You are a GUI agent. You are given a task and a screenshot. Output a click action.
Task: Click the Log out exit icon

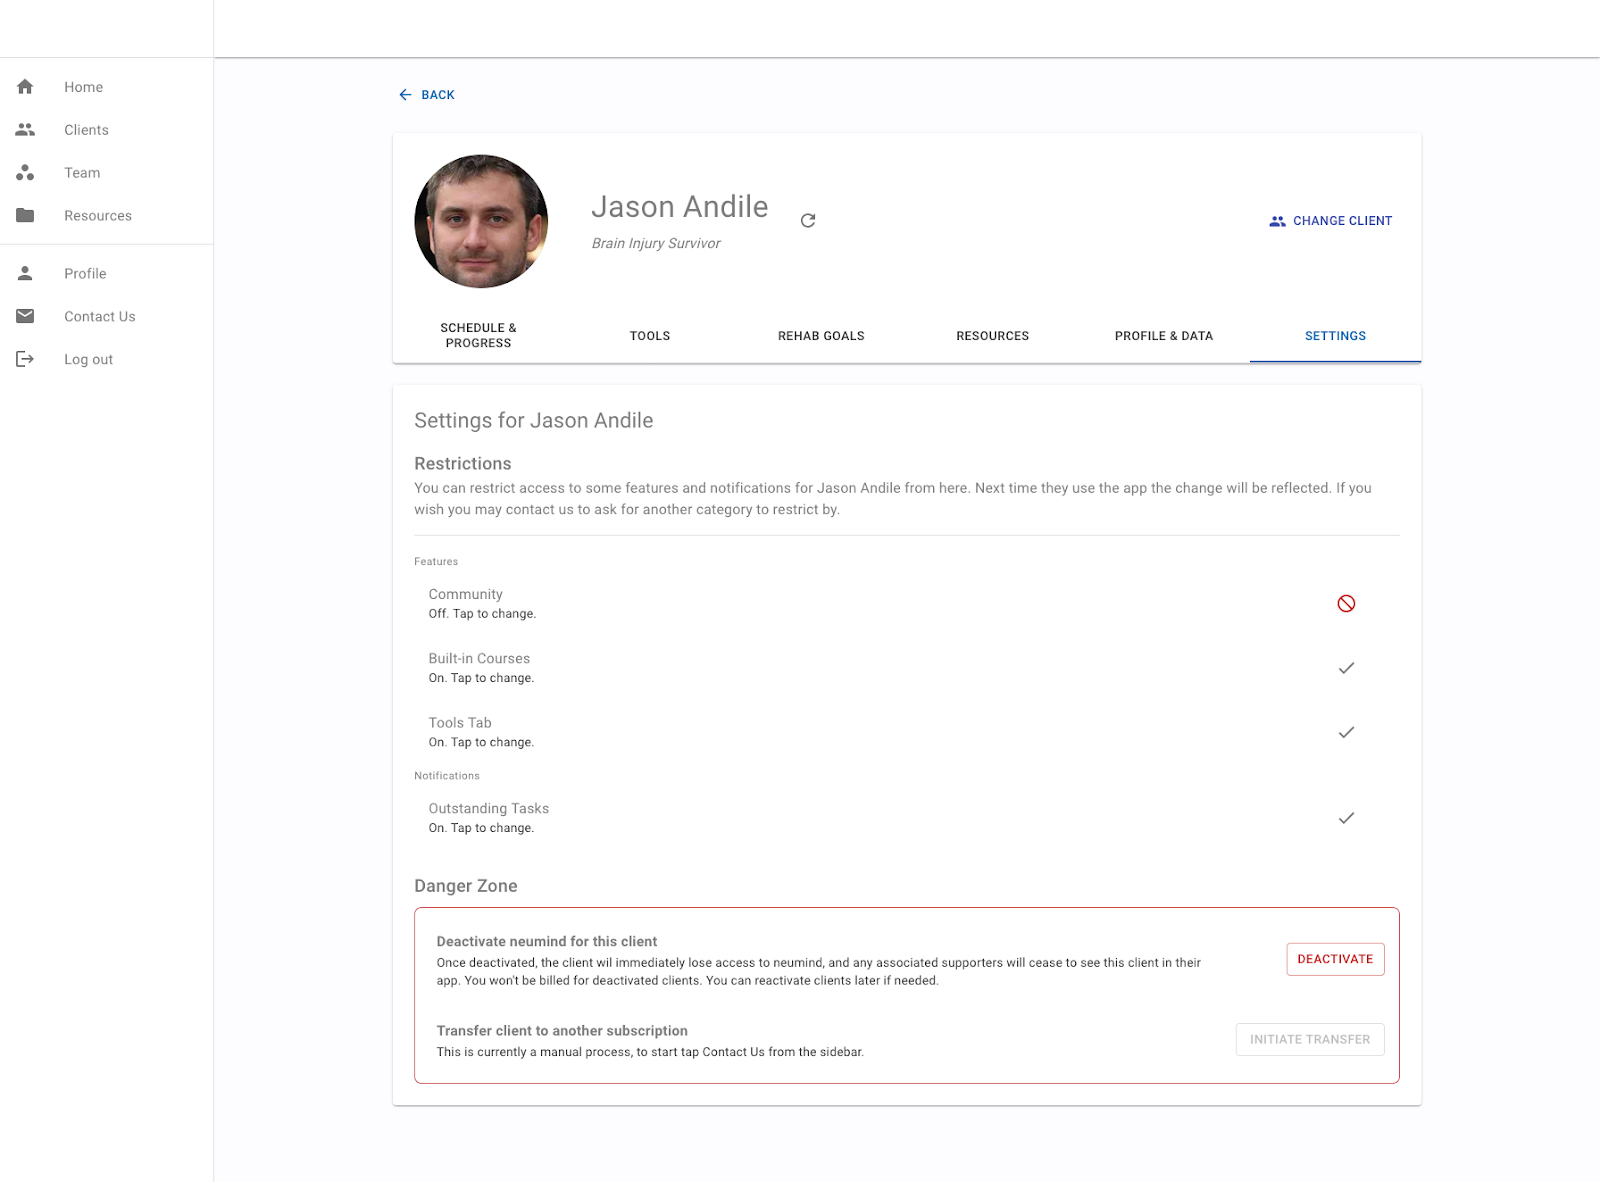pyautogui.click(x=25, y=359)
